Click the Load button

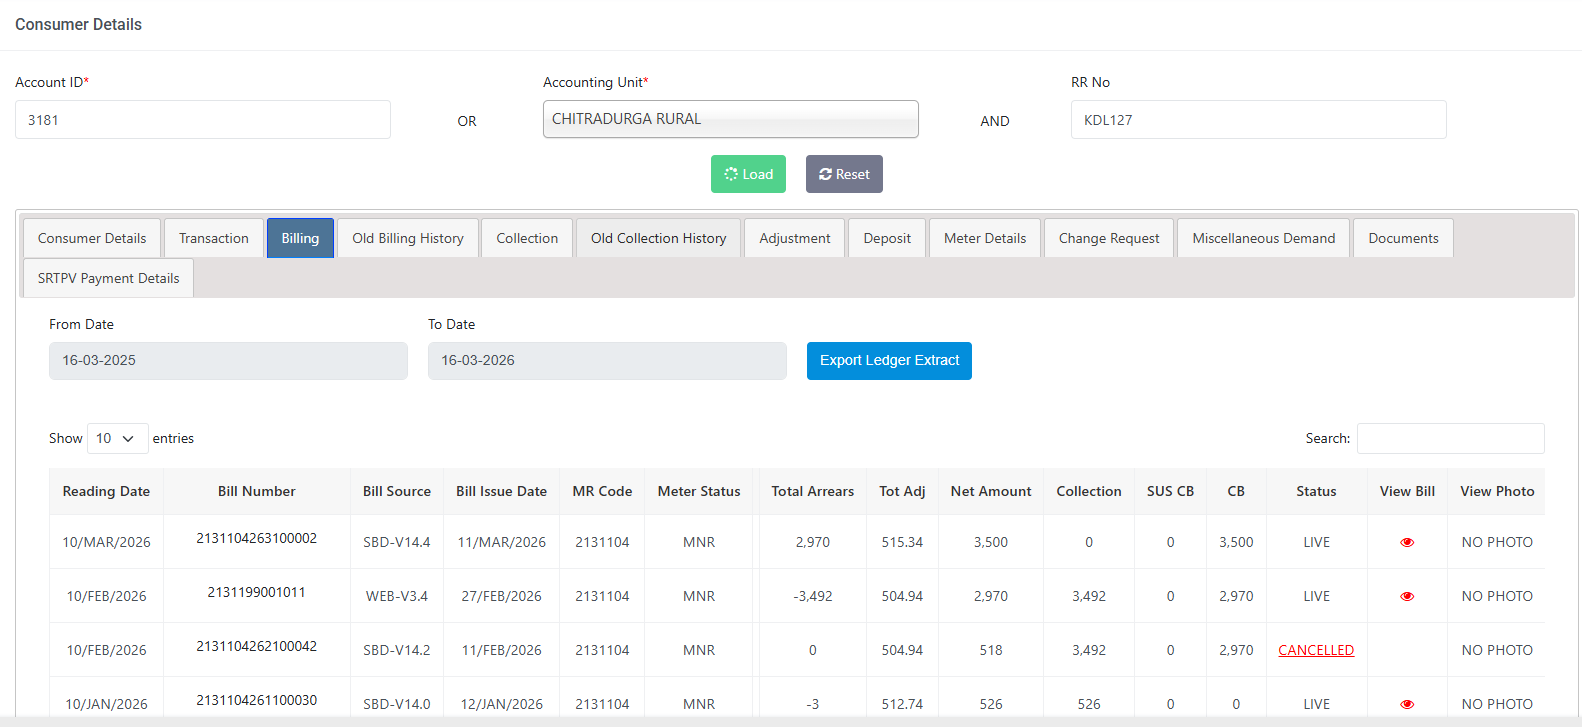tap(748, 174)
